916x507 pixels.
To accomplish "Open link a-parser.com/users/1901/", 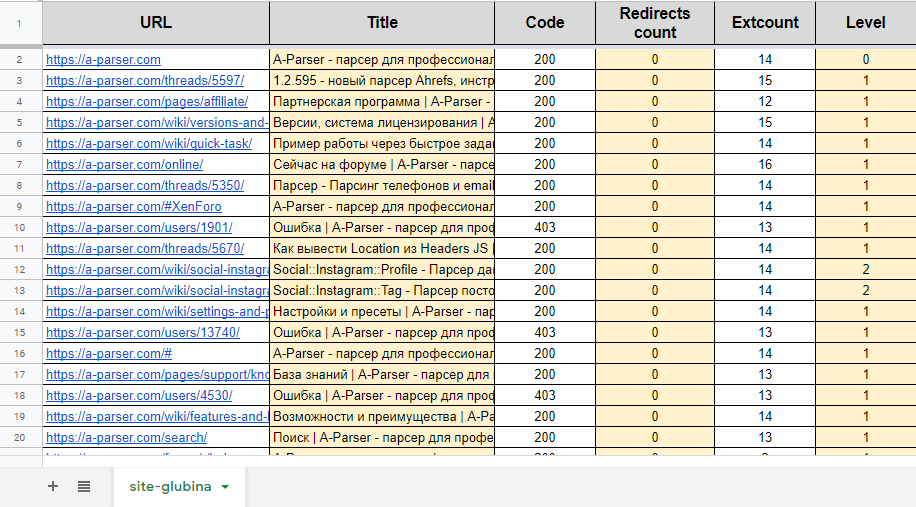I will tap(139, 228).
